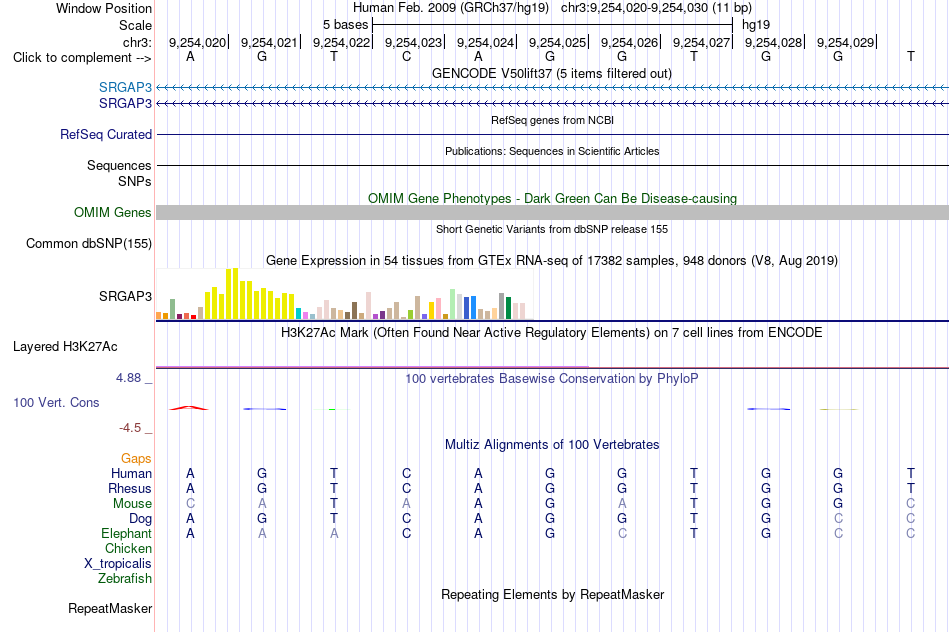Open 'Publications: Sequences in Scientific Articles' title
Image resolution: width=950 pixels, height=632 pixels.
pyautogui.click(x=552, y=151)
